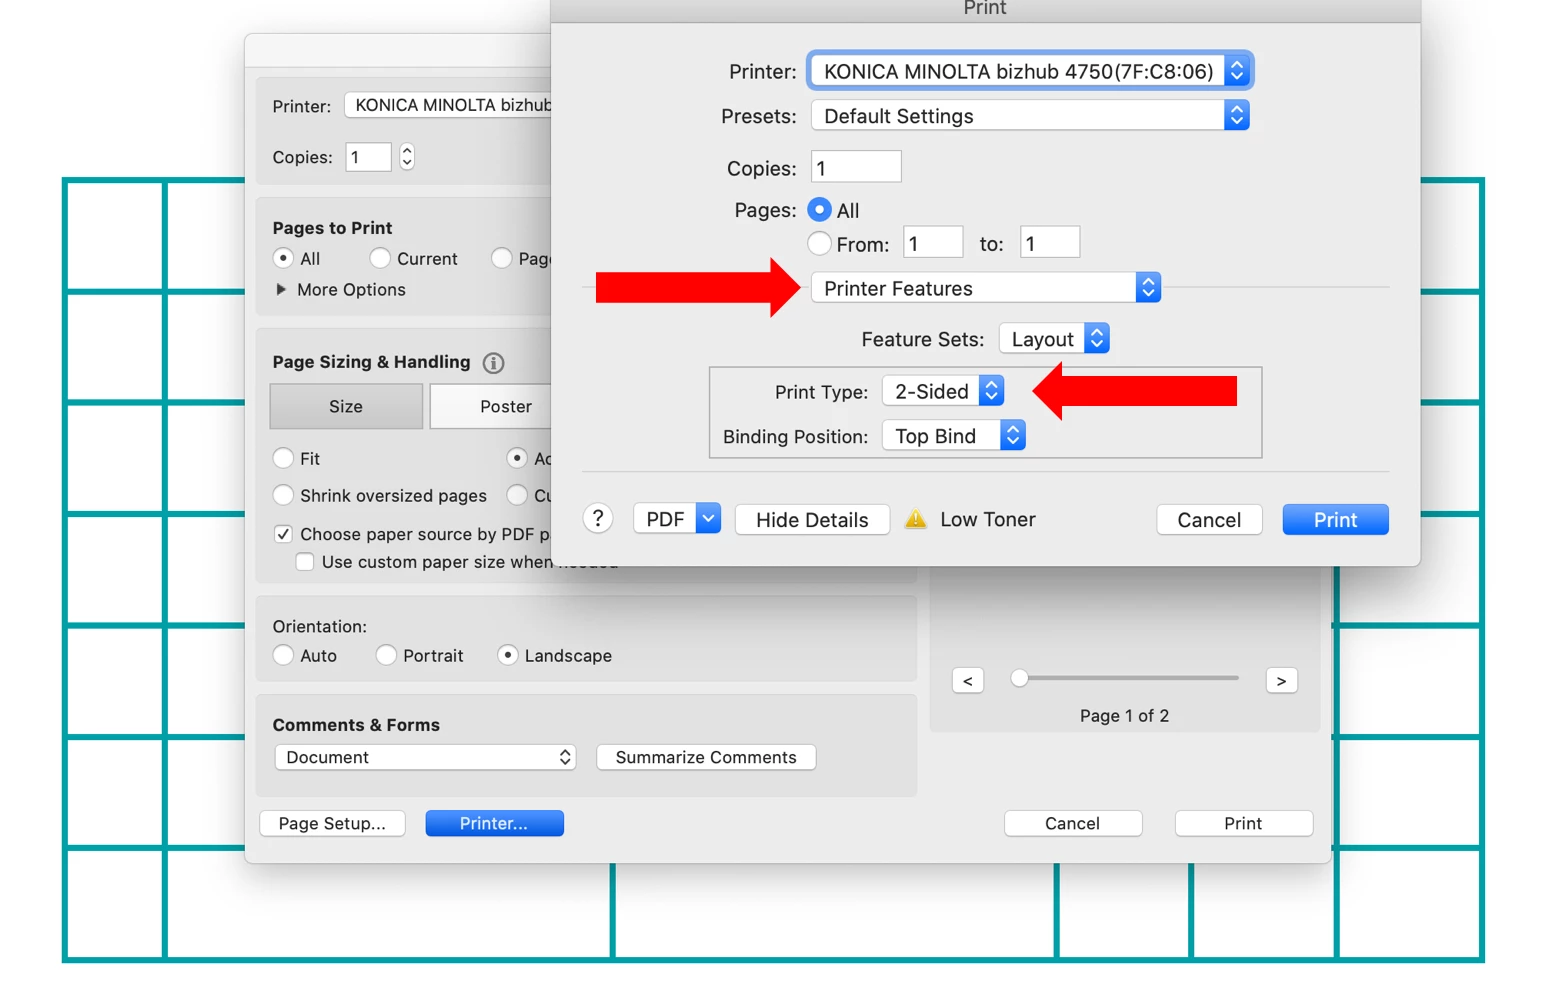This screenshot has width=1553, height=988.
Task: Select Current page radio button
Action: click(380, 258)
